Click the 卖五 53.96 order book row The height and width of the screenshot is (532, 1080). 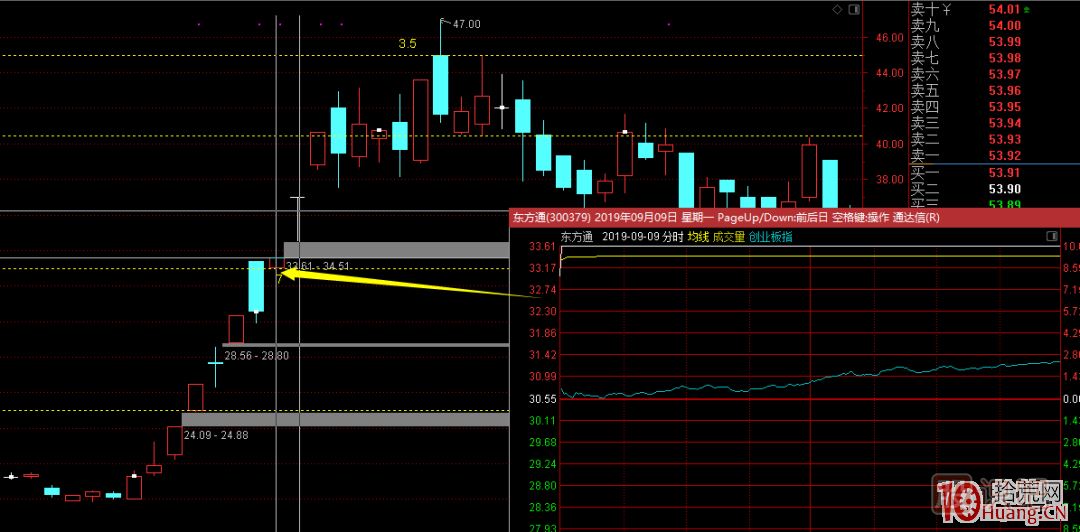click(990, 90)
